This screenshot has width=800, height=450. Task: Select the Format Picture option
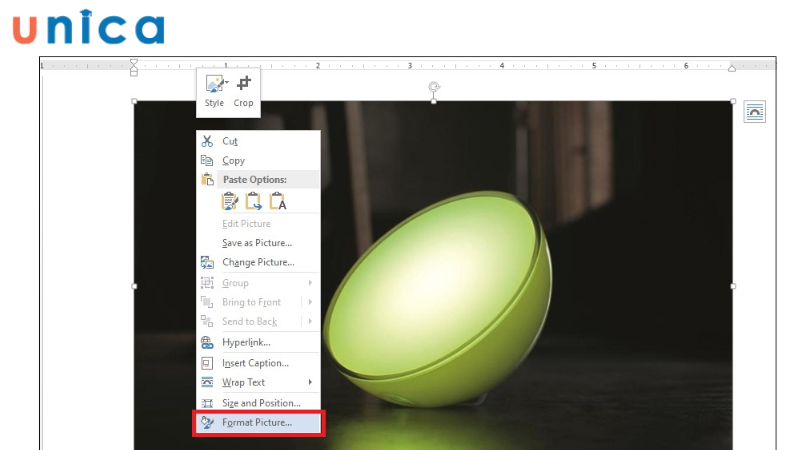point(257,423)
